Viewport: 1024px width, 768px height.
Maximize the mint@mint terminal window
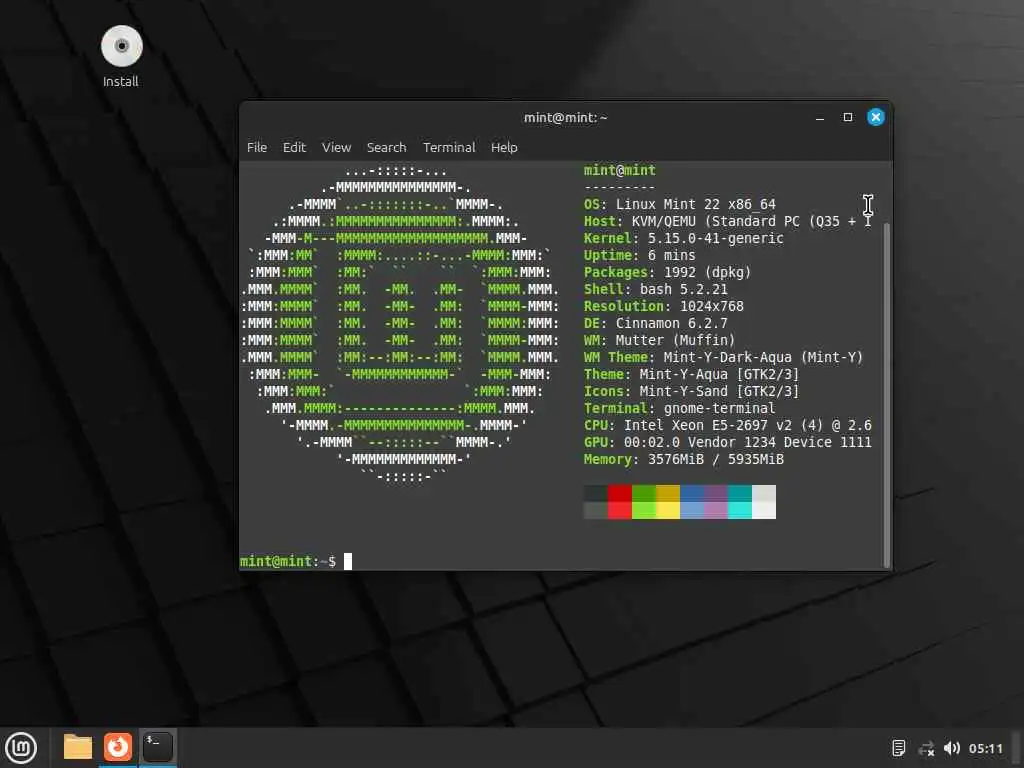point(848,118)
